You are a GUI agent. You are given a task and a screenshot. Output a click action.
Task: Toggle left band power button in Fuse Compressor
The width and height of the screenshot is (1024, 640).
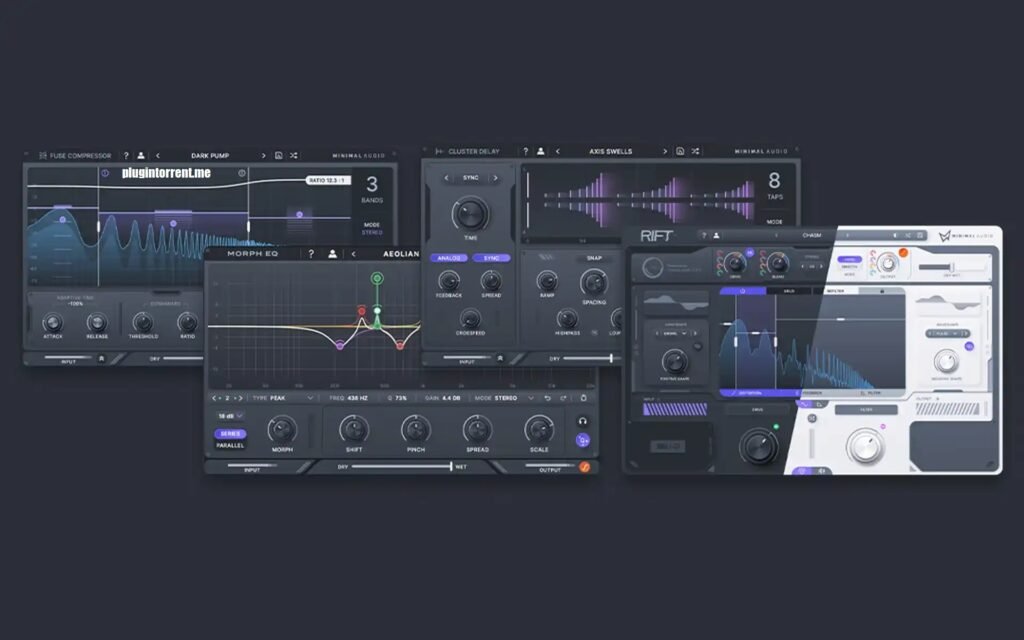104,173
